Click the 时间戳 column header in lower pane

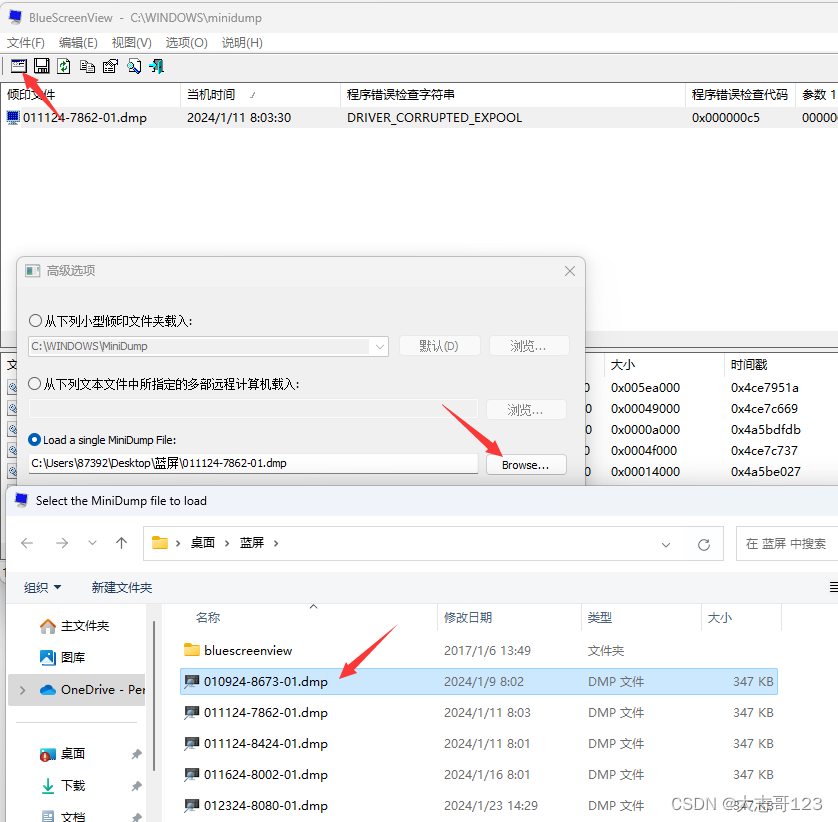[781, 365]
